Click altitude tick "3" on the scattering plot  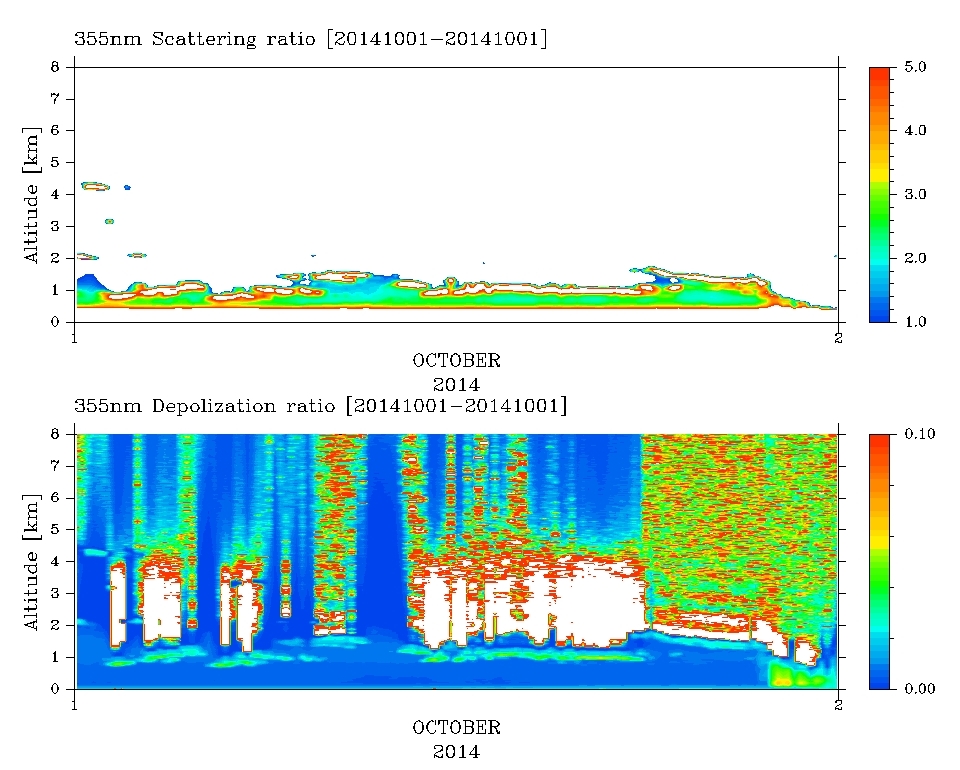tap(55, 226)
